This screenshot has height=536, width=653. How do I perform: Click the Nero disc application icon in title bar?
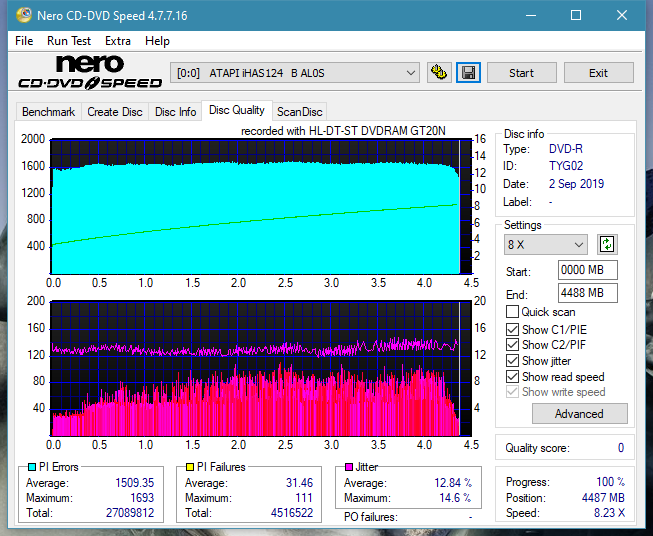pos(24,15)
